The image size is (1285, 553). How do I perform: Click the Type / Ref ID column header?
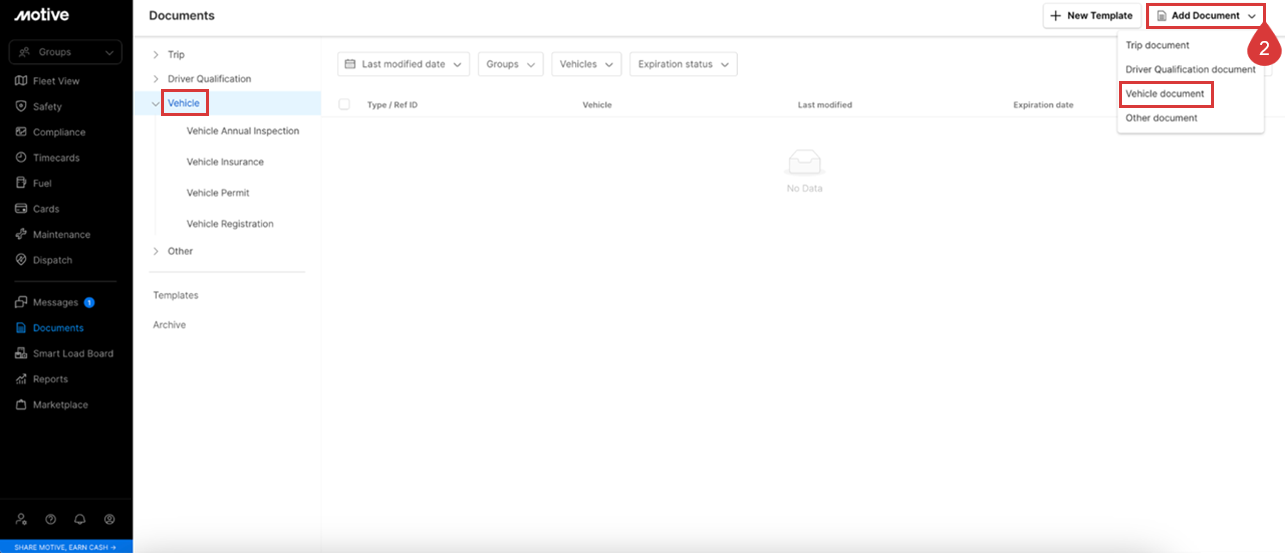tap(392, 105)
